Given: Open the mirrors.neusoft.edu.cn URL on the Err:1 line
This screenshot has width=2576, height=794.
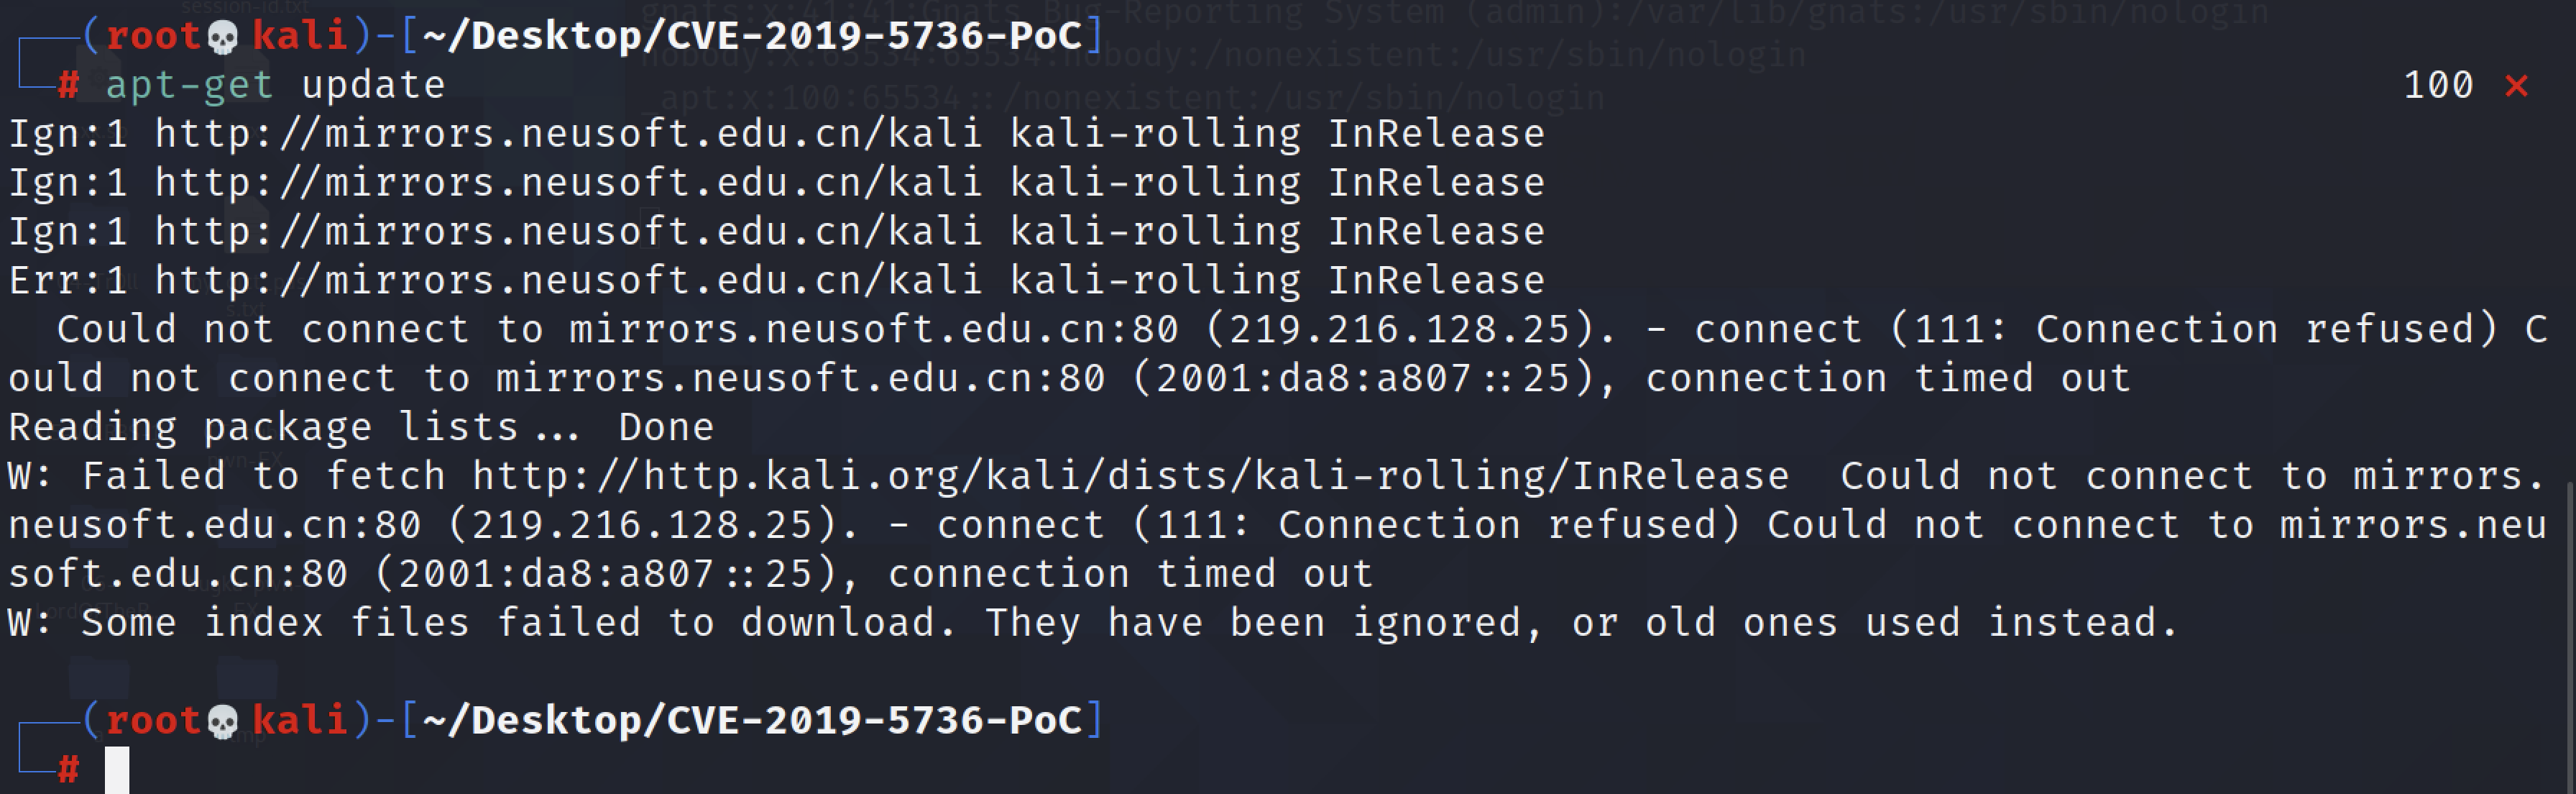Looking at the screenshot, I should click(x=568, y=281).
